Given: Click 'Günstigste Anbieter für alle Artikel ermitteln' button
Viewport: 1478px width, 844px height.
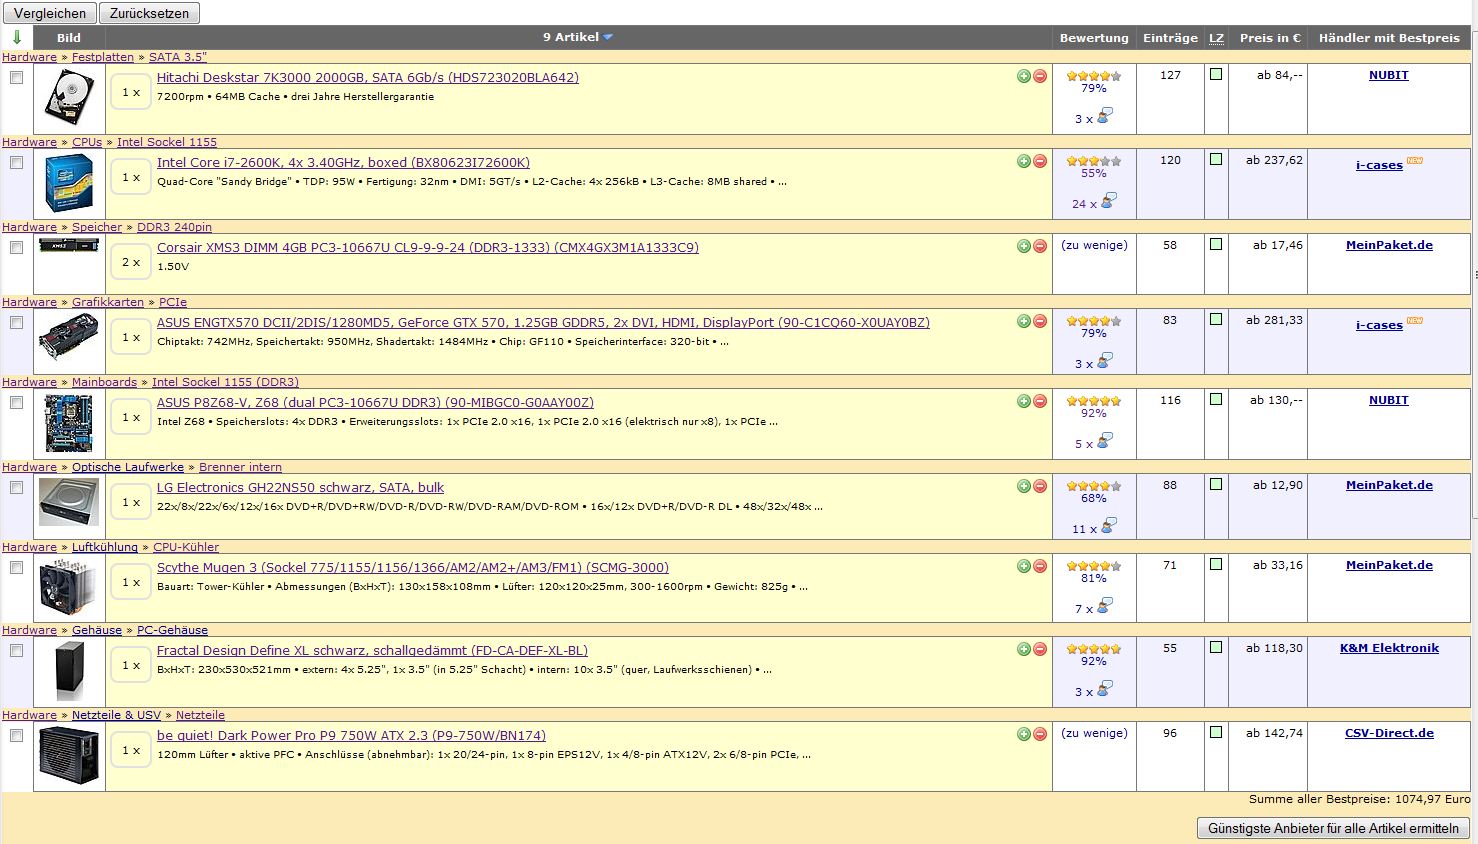Looking at the screenshot, I should 1333,828.
